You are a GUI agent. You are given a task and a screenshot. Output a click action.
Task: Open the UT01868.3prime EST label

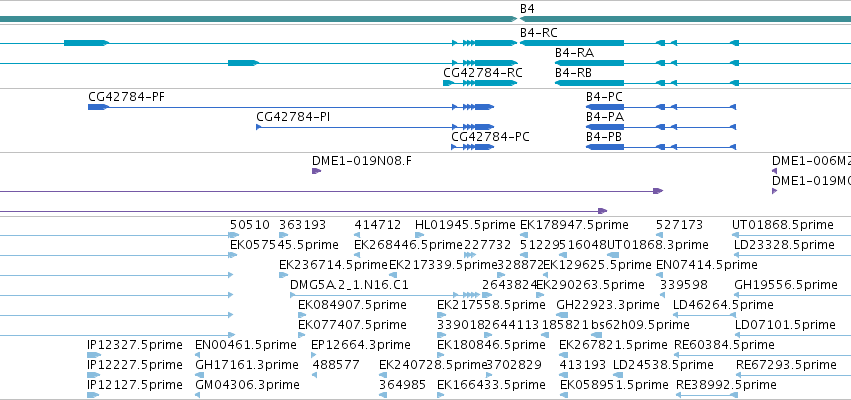click(x=658, y=245)
